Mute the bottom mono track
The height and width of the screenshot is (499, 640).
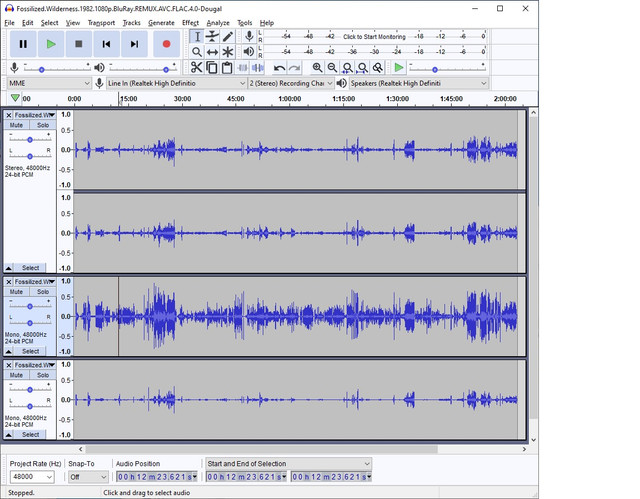pos(16,375)
